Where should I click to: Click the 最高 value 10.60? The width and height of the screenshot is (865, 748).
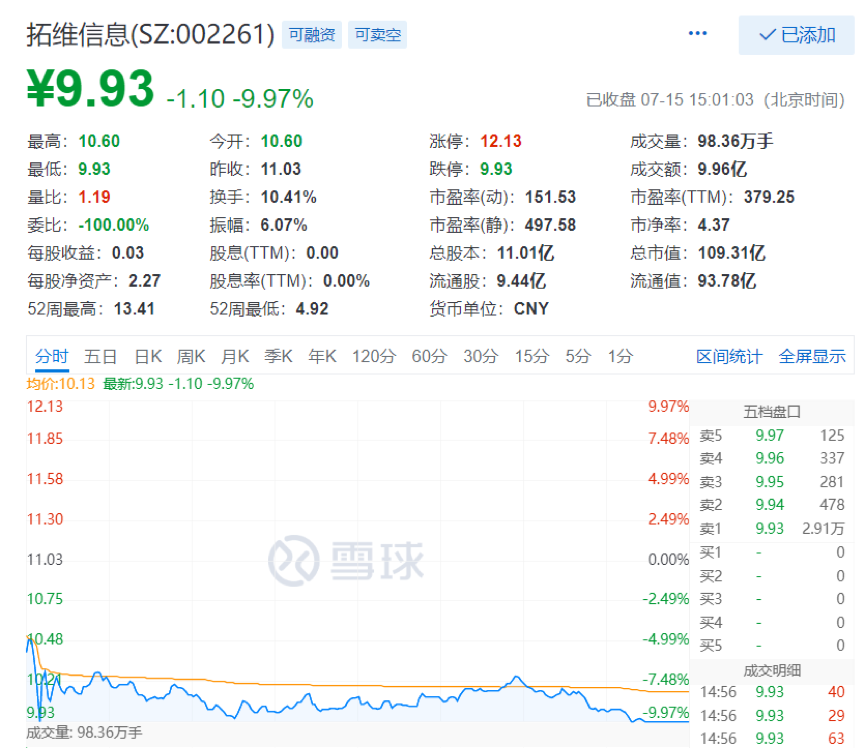coord(99,141)
